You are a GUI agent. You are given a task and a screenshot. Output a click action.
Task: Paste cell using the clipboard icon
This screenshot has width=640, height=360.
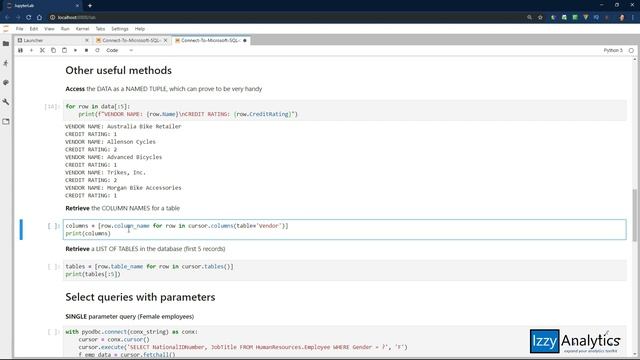pyautogui.click(x=64, y=50)
